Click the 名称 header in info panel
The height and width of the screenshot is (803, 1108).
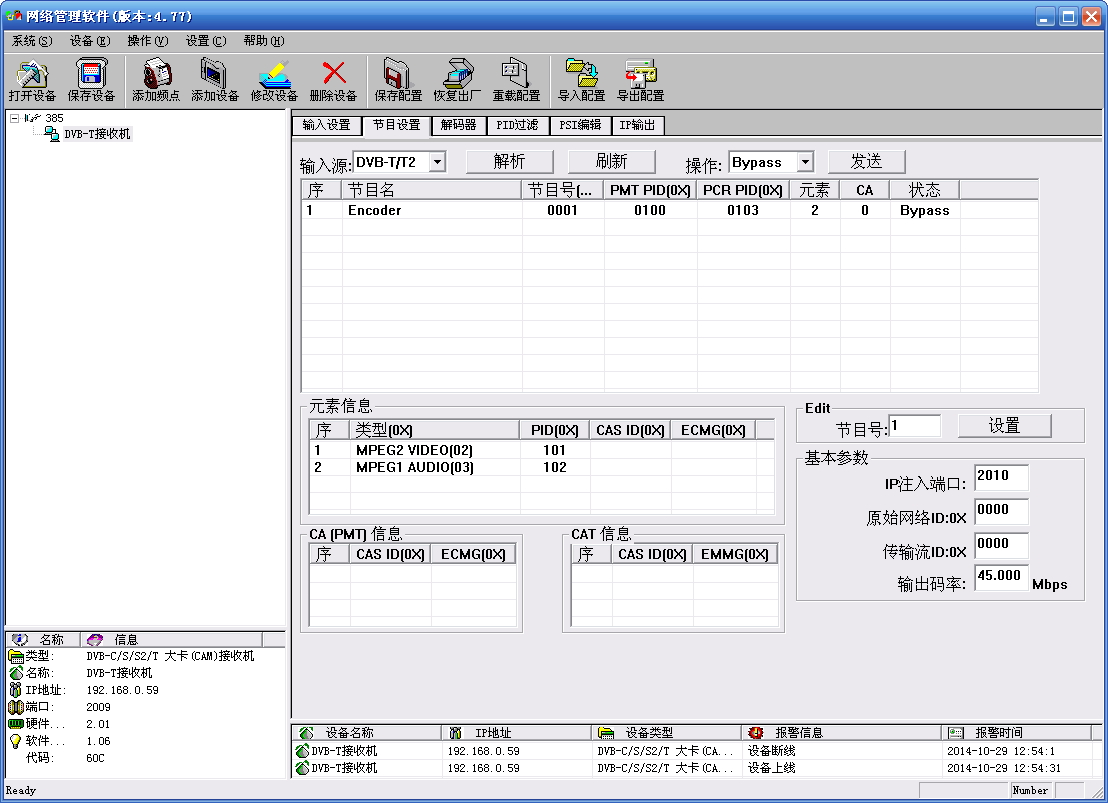[43, 640]
